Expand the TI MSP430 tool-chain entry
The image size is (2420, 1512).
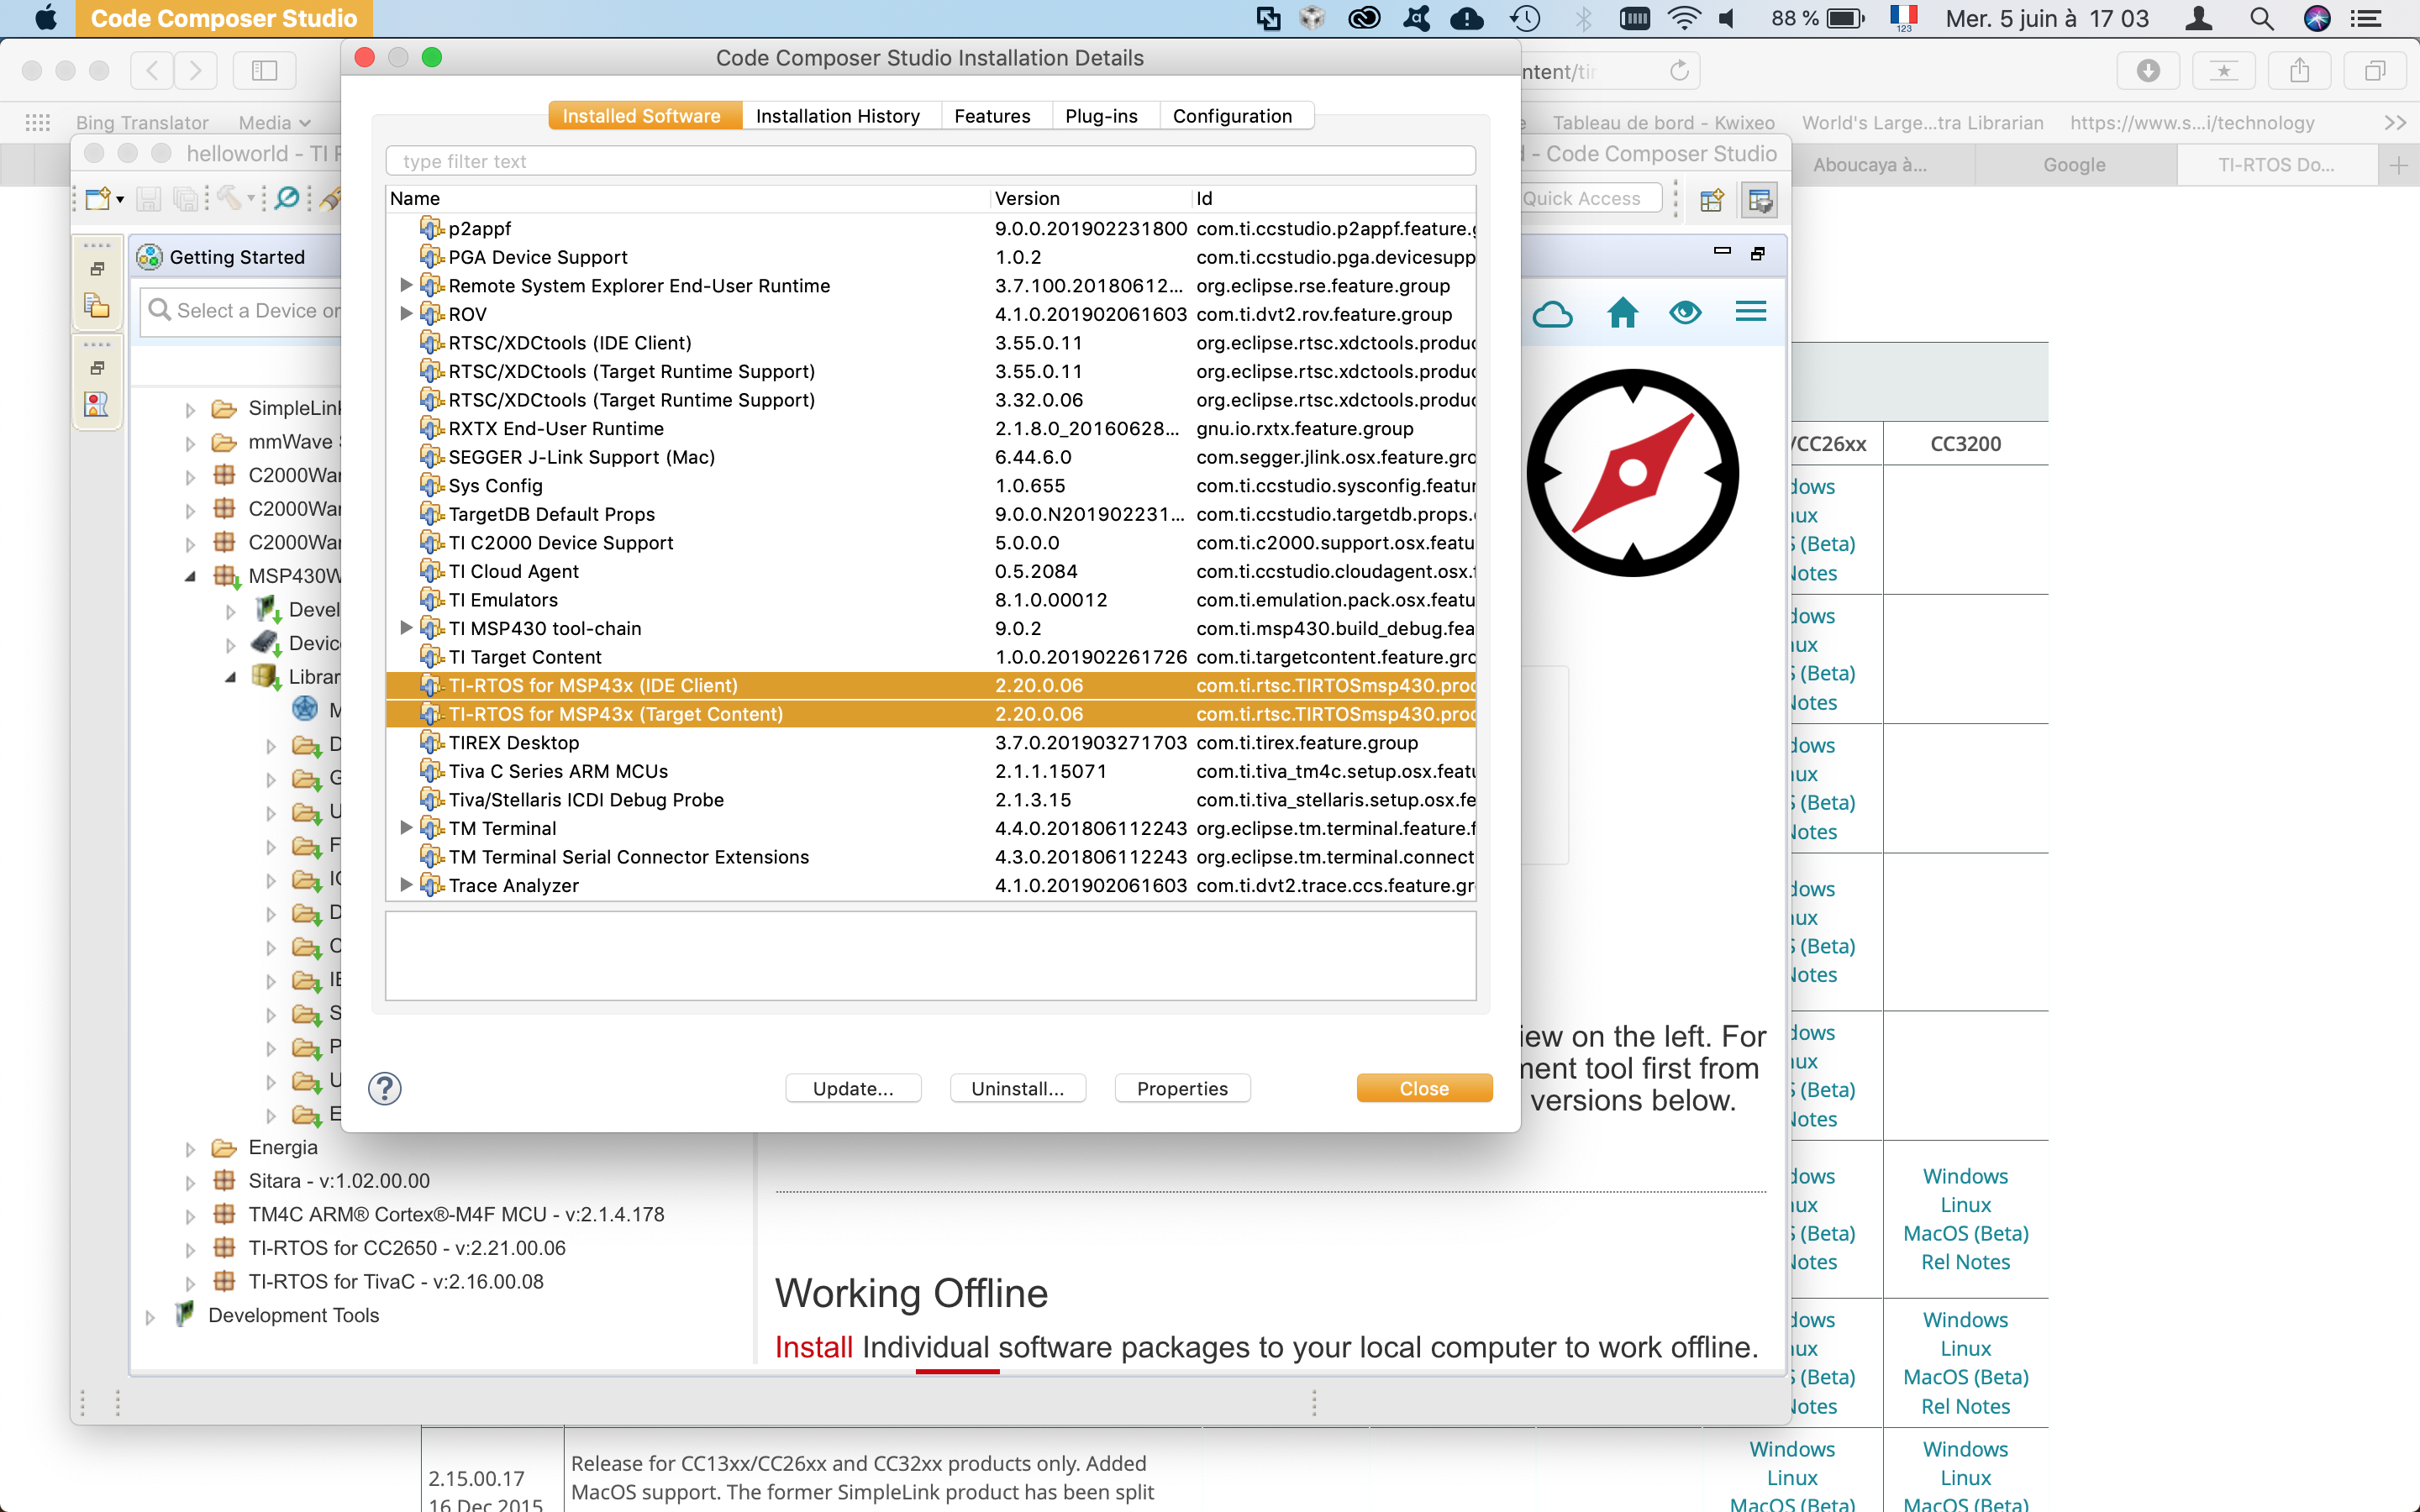406,628
